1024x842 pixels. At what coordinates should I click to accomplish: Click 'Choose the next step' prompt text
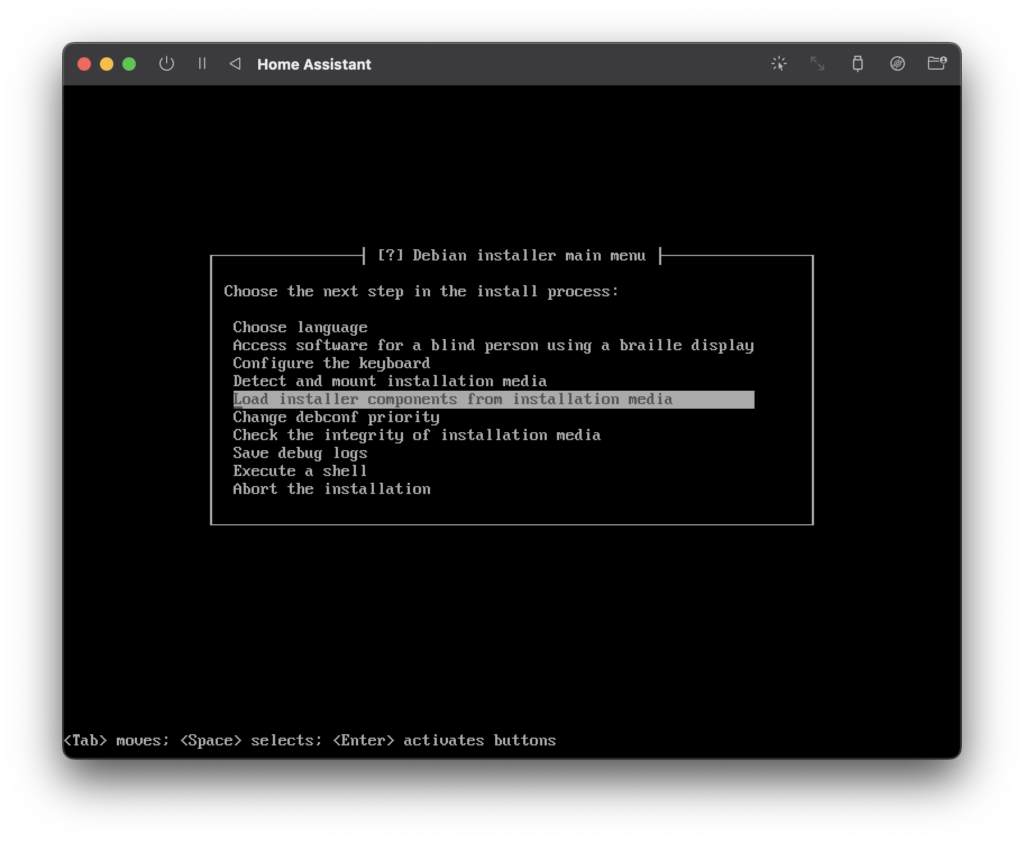pos(421,291)
